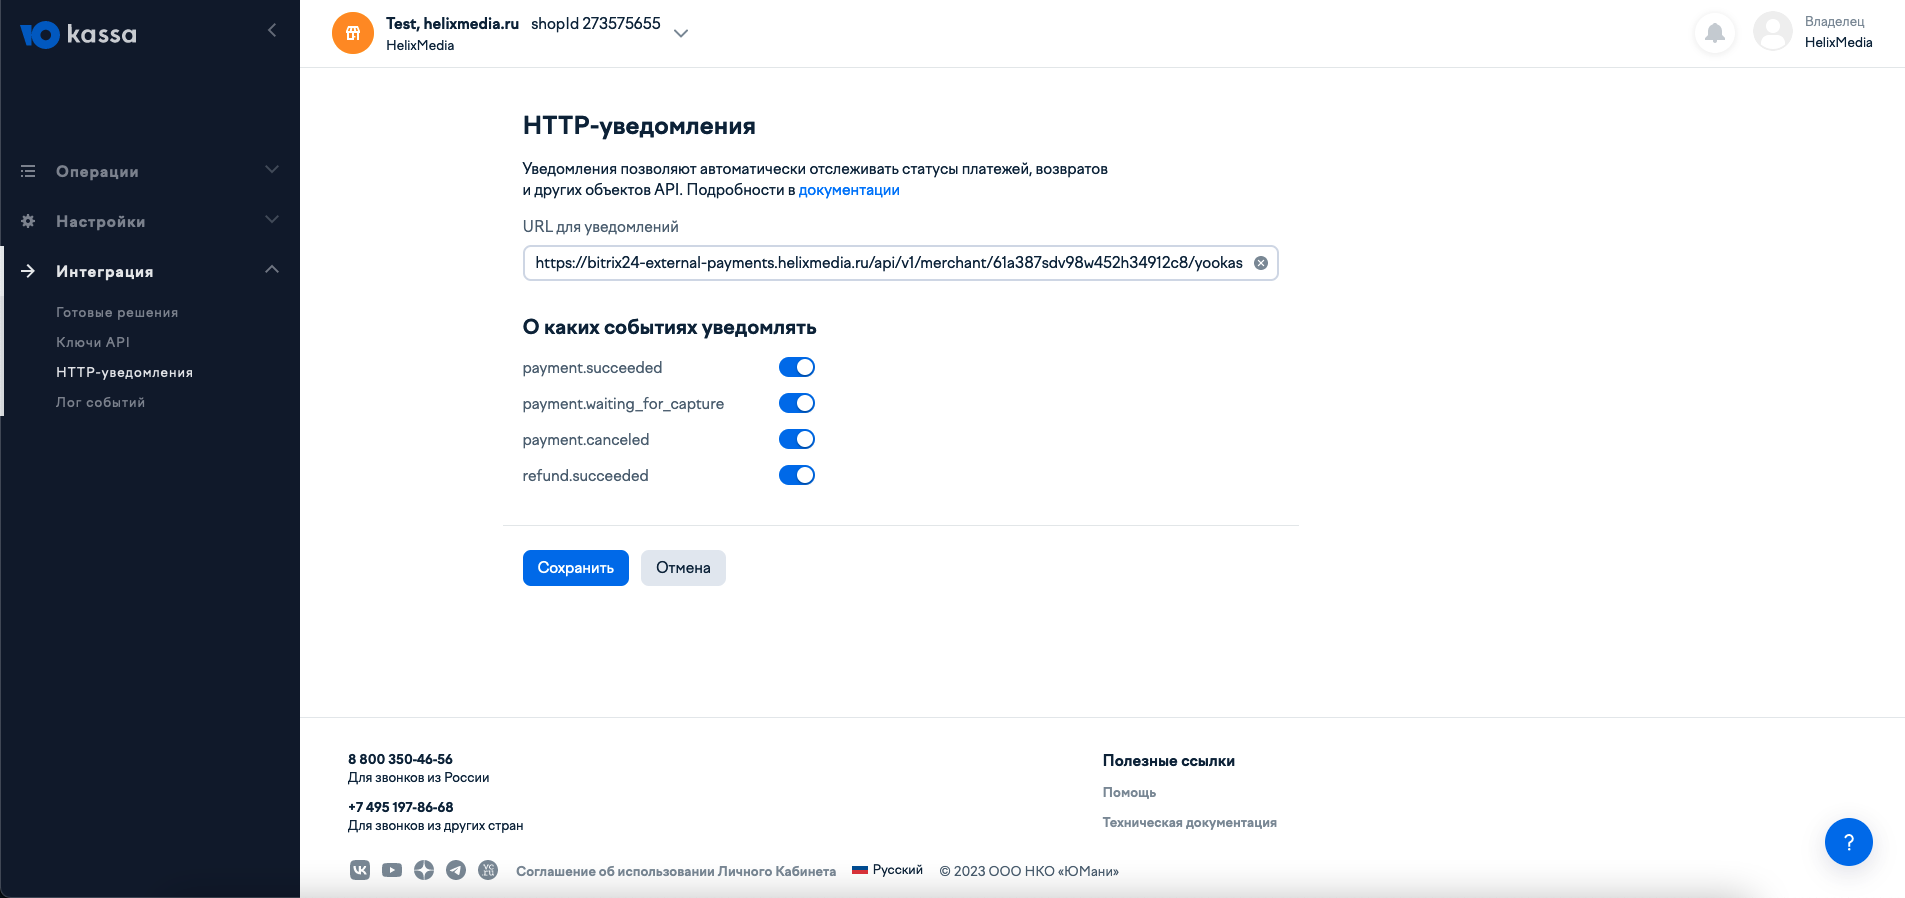This screenshot has width=1905, height=898.
Task: Follow the документации link
Action: click(849, 190)
